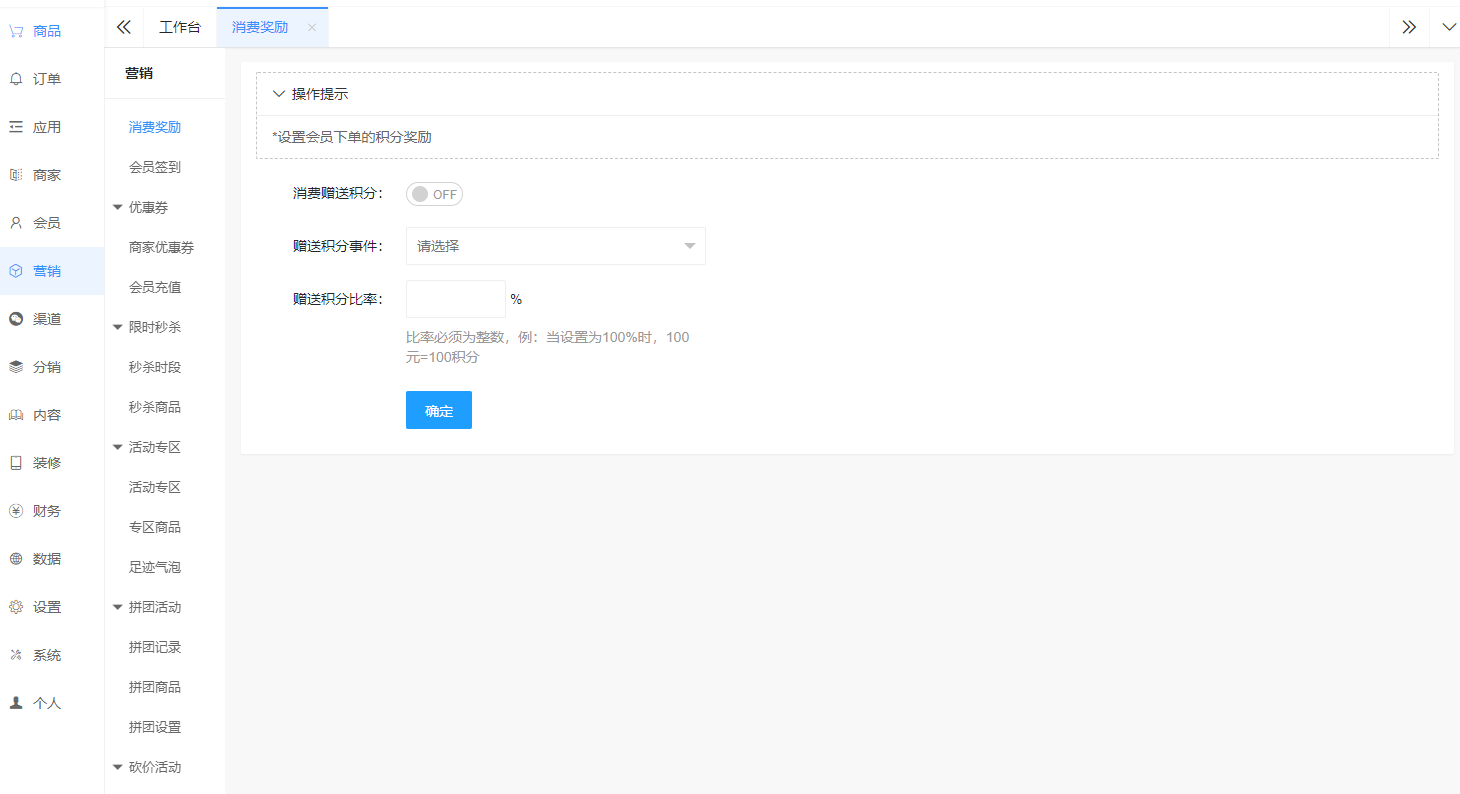Click the blue 确定 button
Screen dimensions: 1460x794
(x=439, y=410)
